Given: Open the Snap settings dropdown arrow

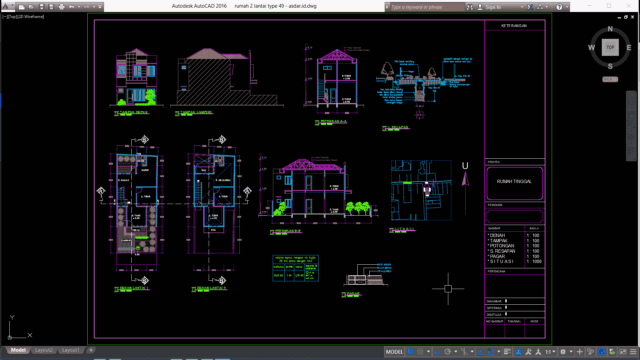Looking at the screenshot, I should 428,352.
